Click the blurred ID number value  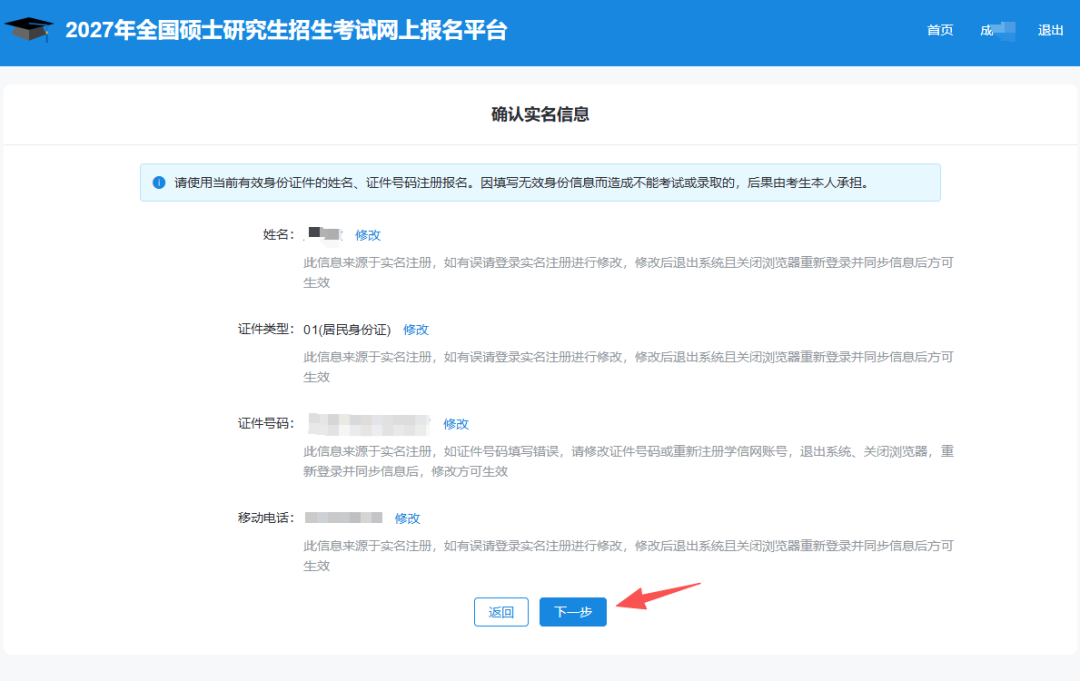(x=369, y=424)
